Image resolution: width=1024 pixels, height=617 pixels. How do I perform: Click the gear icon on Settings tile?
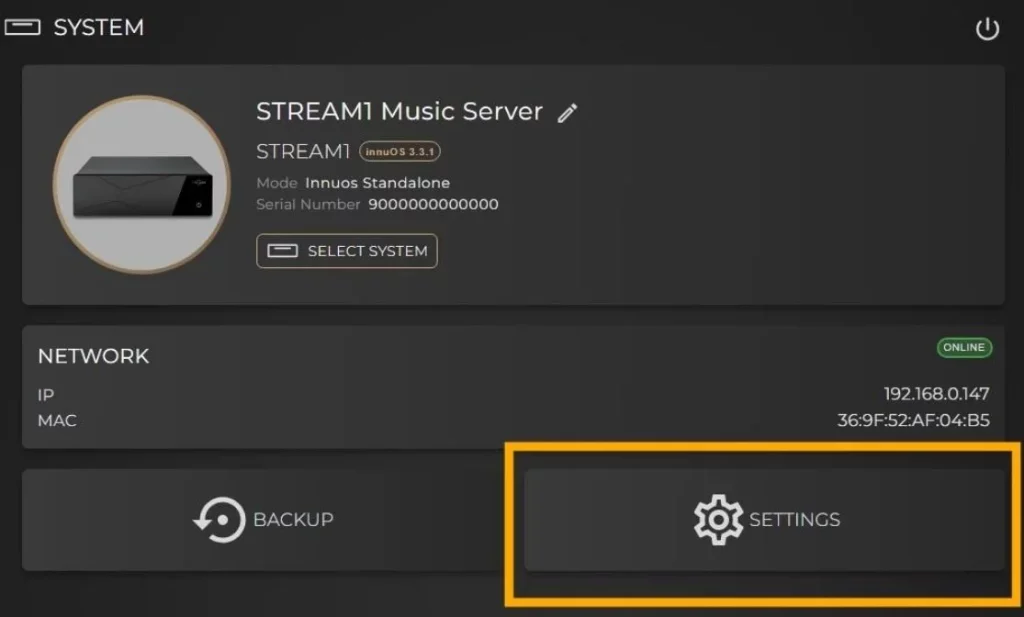tap(718, 520)
